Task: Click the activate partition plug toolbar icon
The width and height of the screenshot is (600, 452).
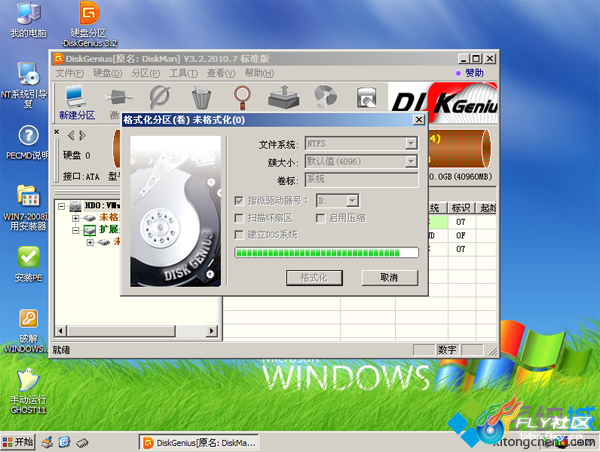Action: (x=118, y=96)
